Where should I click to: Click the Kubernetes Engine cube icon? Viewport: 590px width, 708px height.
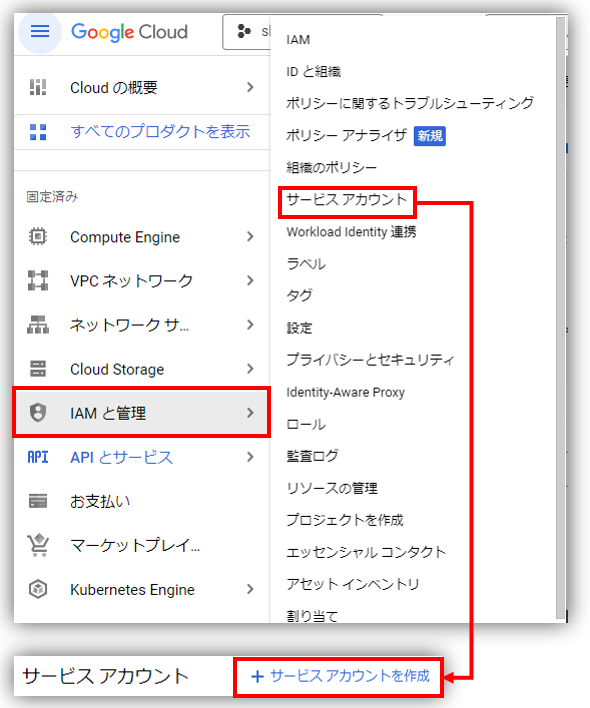pos(38,589)
